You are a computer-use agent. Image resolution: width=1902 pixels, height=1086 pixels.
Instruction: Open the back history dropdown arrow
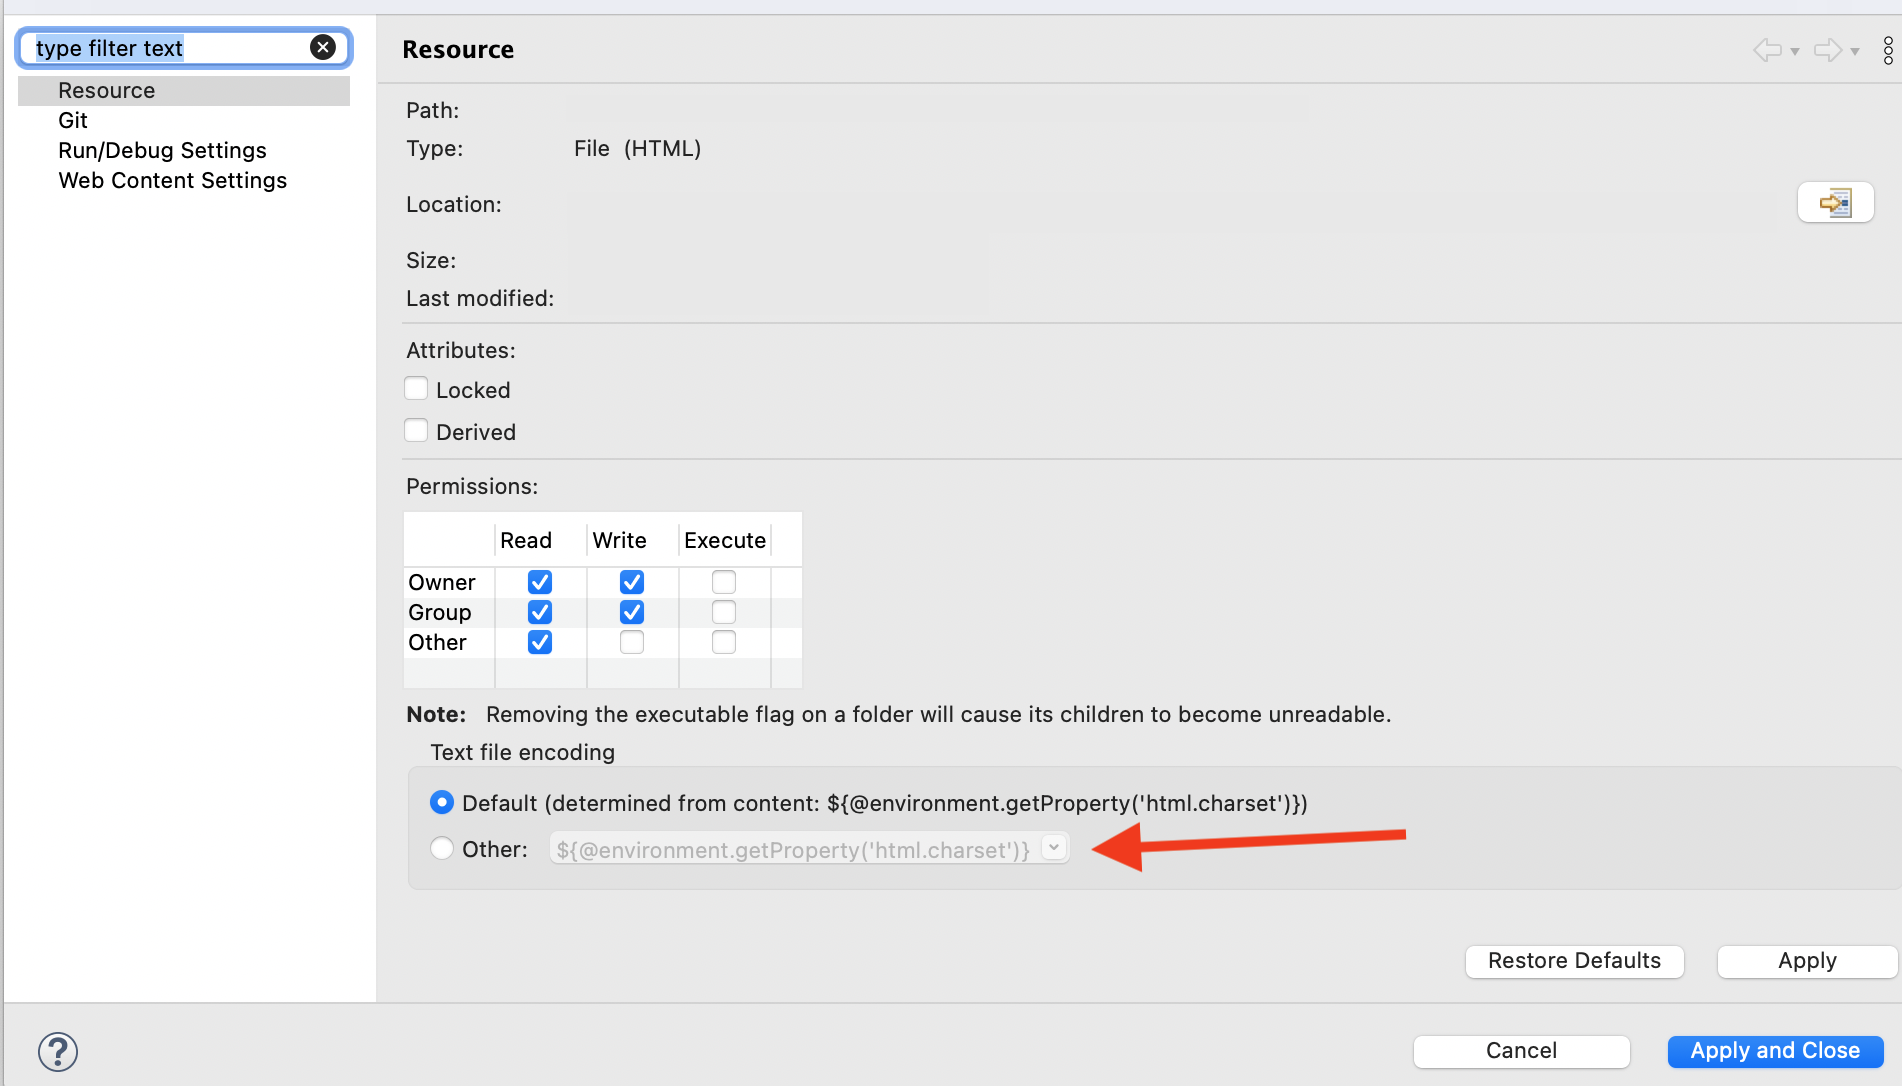(x=1795, y=51)
